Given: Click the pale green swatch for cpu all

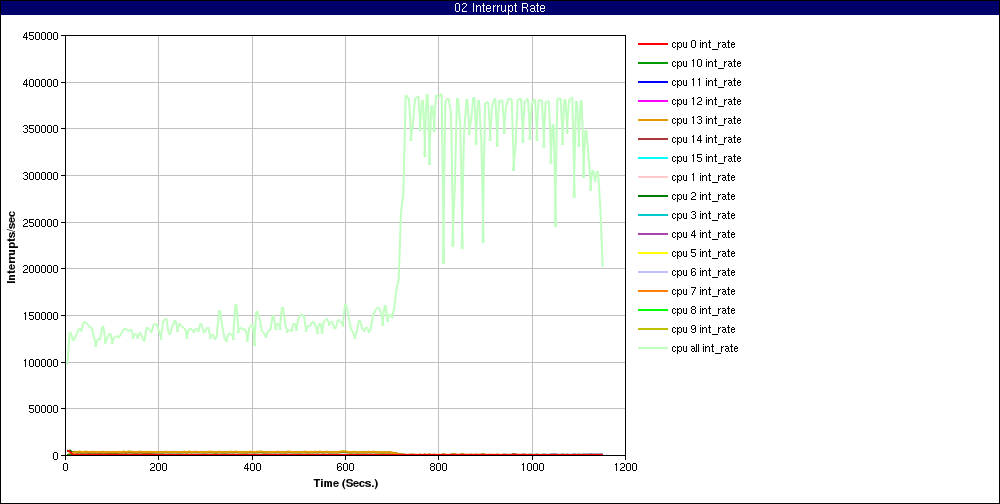Looking at the screenshot, I should [x=652, y=348].
